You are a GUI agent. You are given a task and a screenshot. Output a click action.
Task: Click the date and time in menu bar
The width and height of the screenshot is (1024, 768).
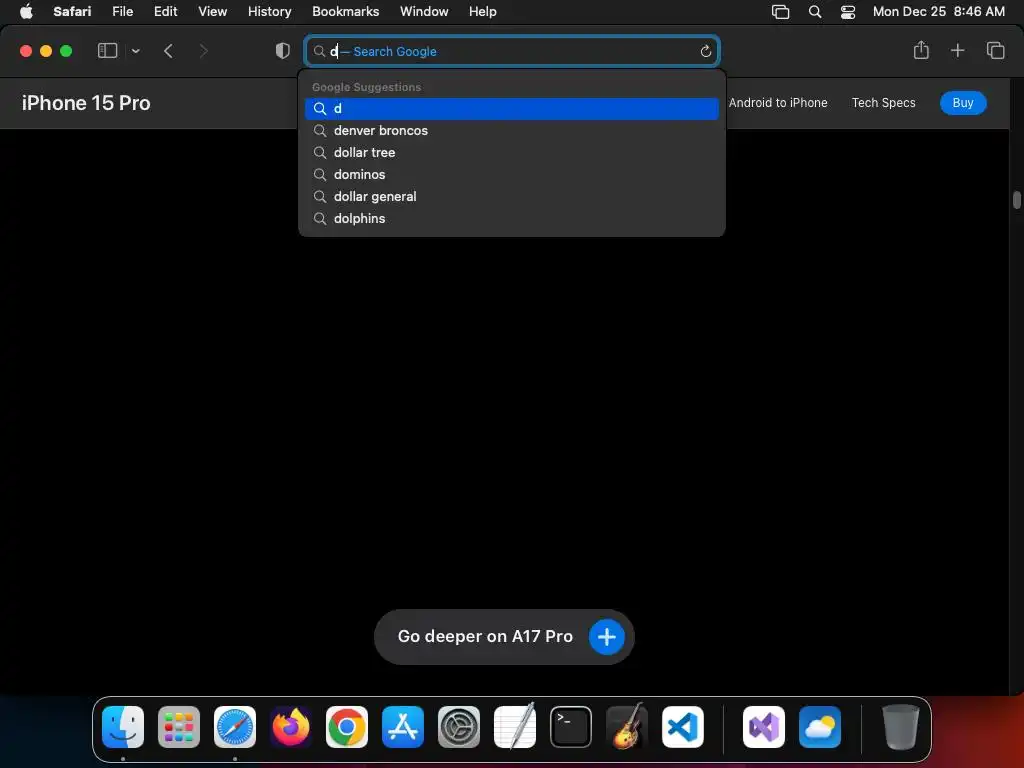pyautogui.click(x=938, y=12)
